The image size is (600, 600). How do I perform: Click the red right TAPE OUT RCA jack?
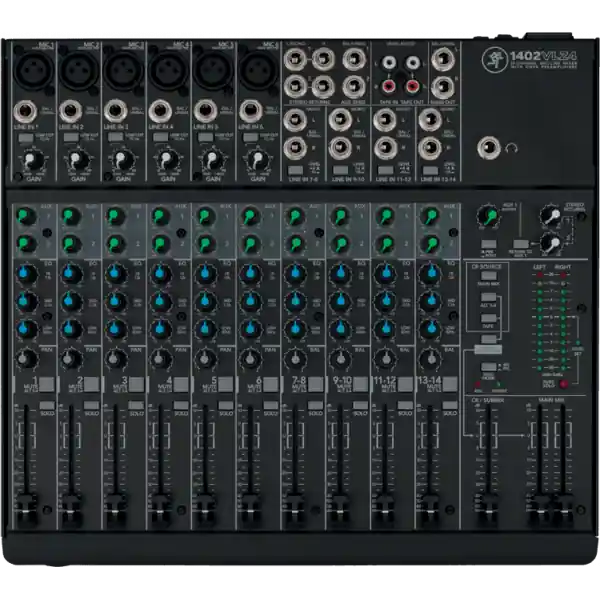412,86
